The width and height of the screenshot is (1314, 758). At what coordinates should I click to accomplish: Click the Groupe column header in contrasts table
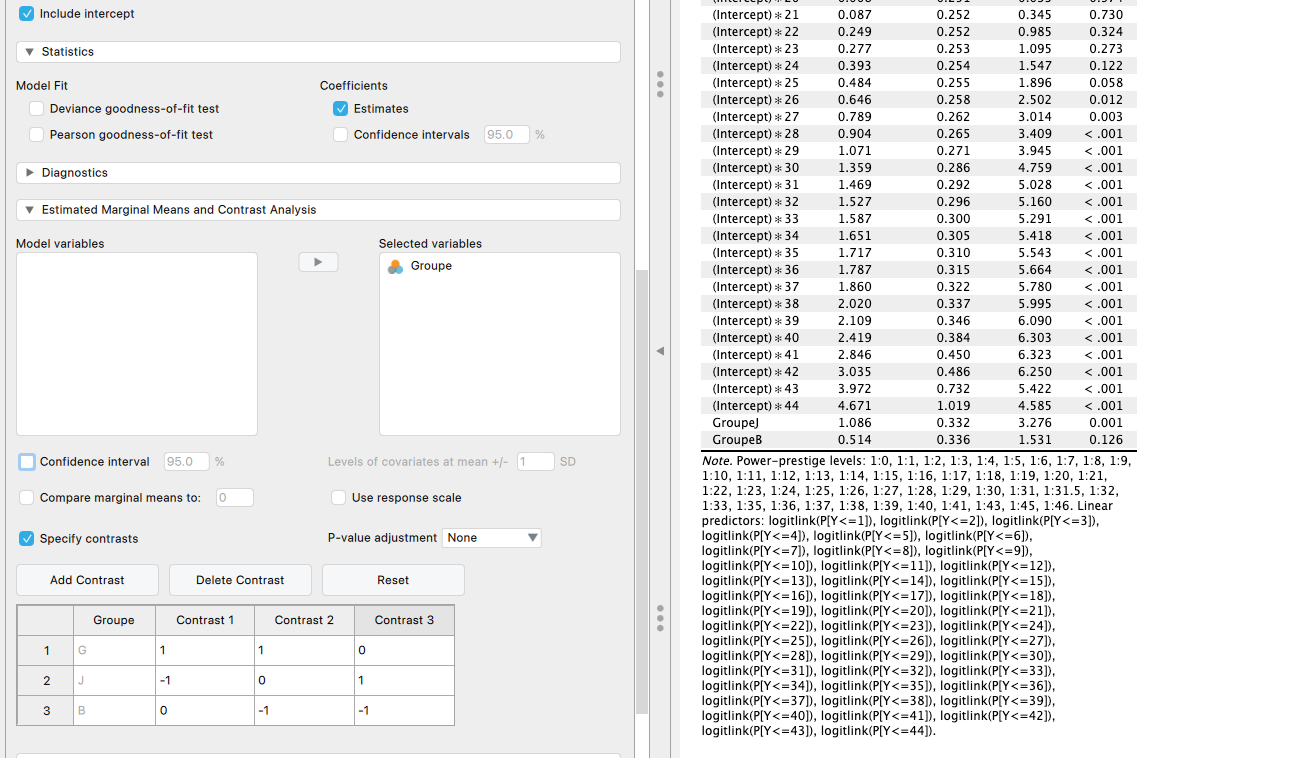click(114, 620)
